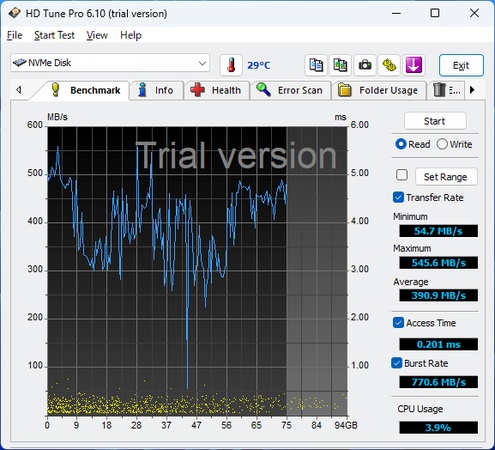495x450 pixels.
Task: Show more tabs with the right arrow
Action: coord(472,90)
